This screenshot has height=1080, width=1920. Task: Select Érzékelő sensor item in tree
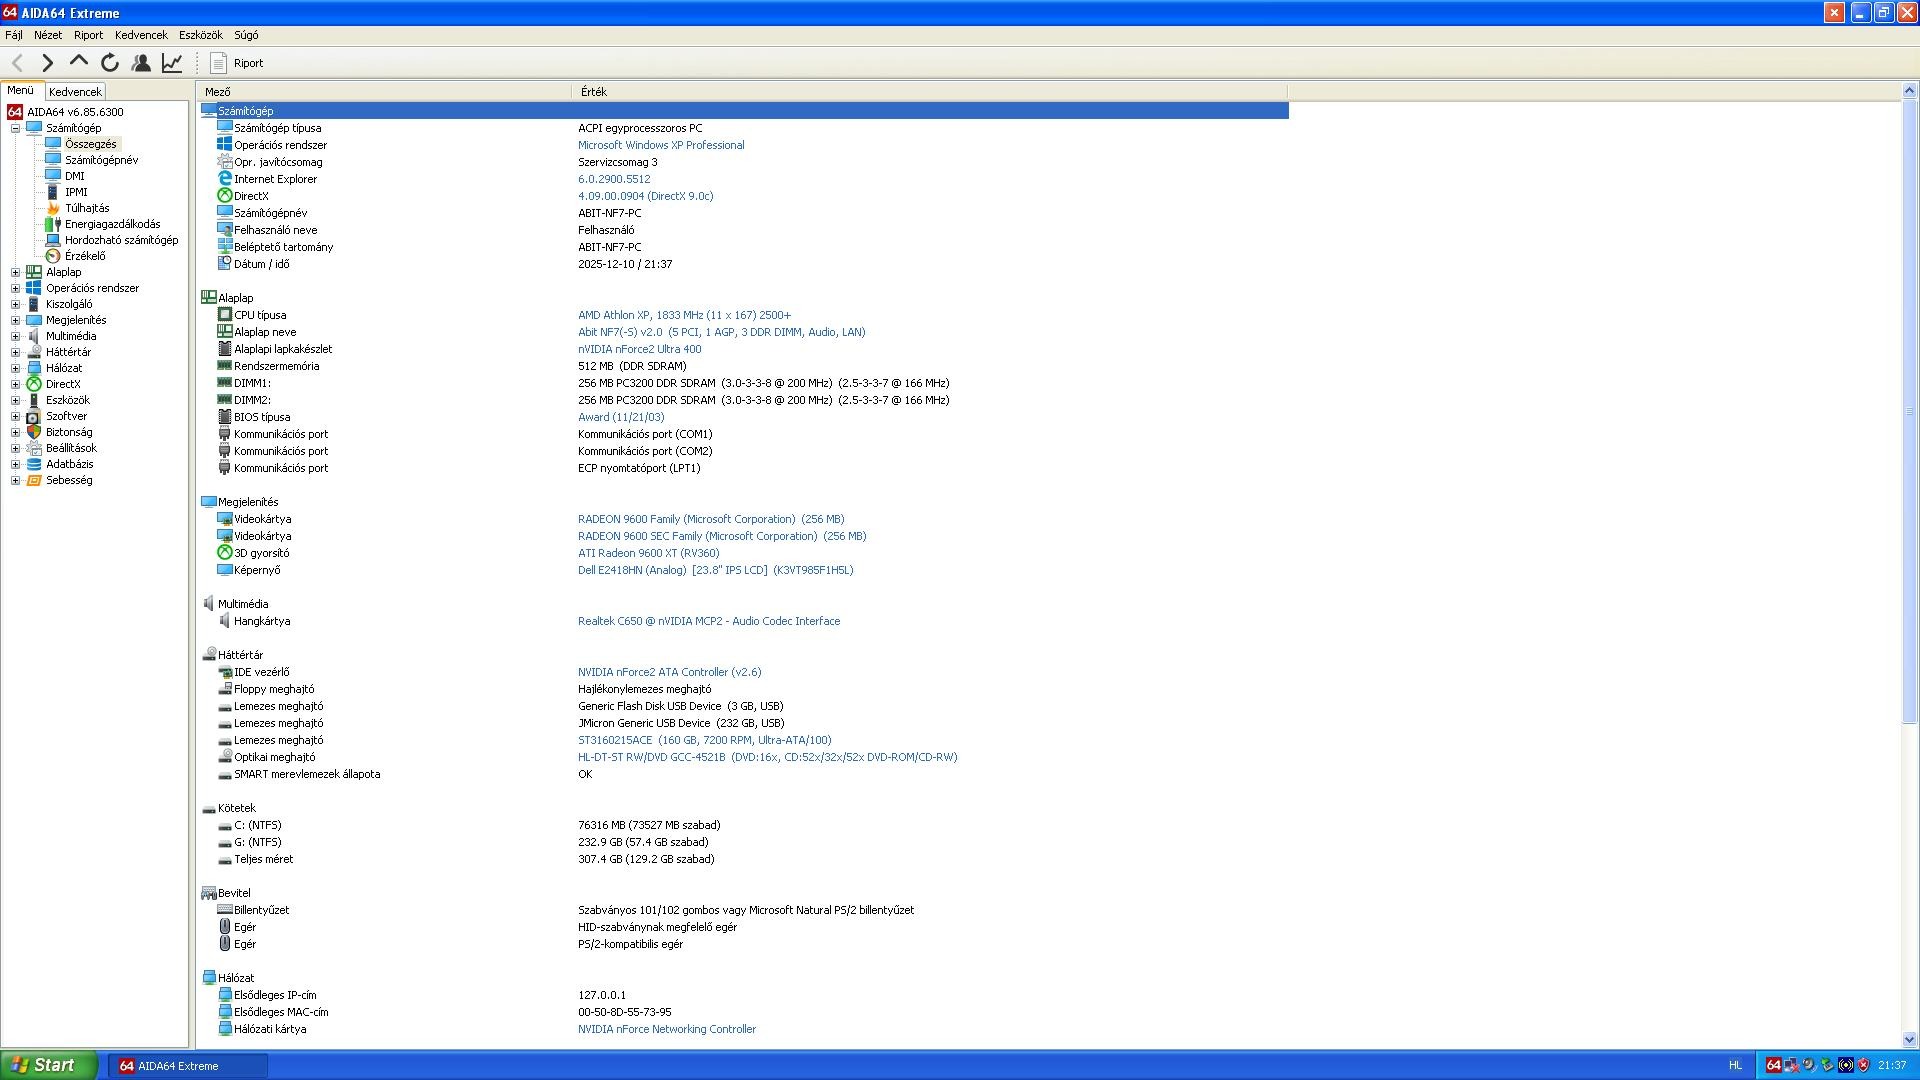coord(84,256)
